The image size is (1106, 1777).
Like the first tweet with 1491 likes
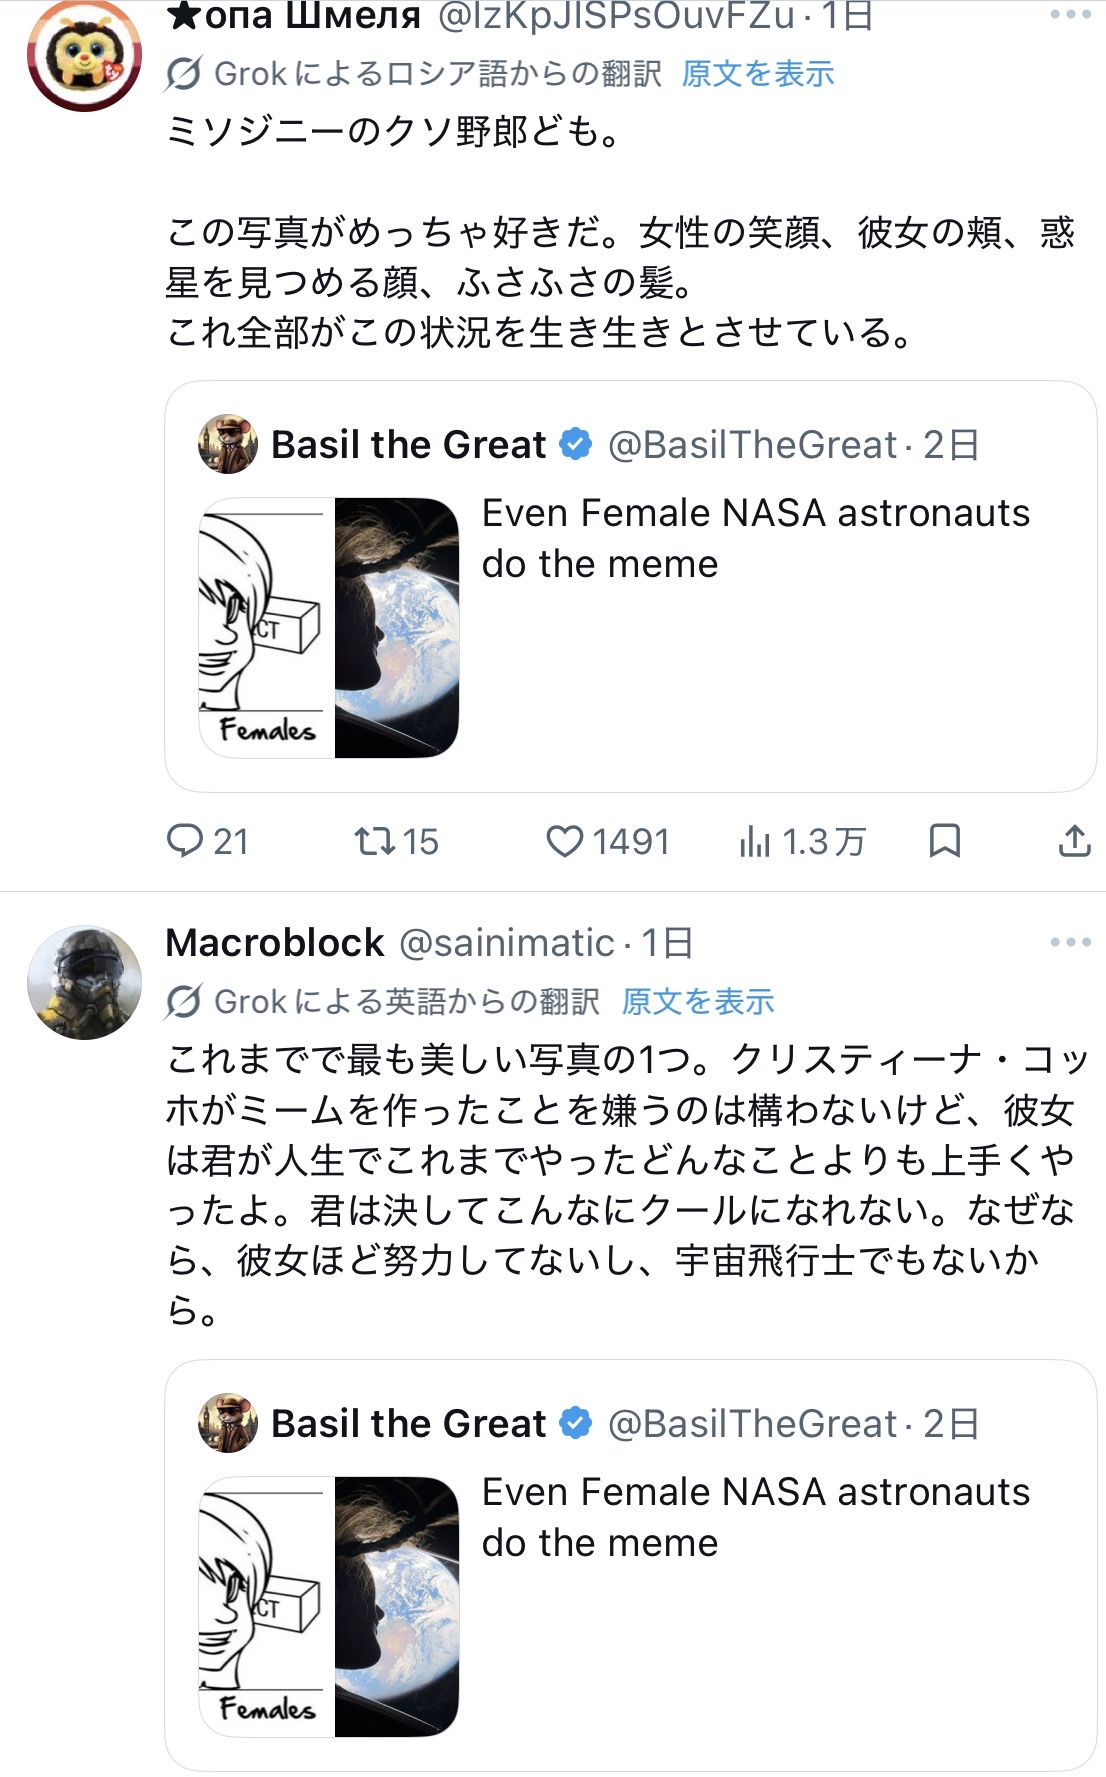point(564,841)
